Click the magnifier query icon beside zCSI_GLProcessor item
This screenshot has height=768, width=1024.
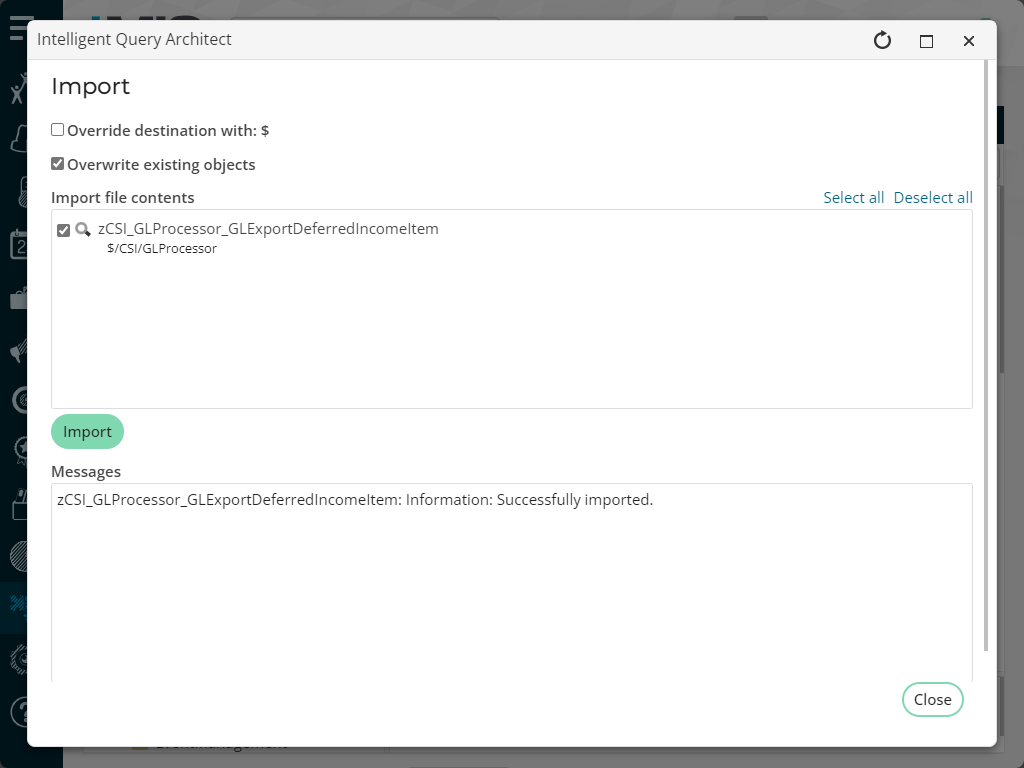(x=83, y=229)
